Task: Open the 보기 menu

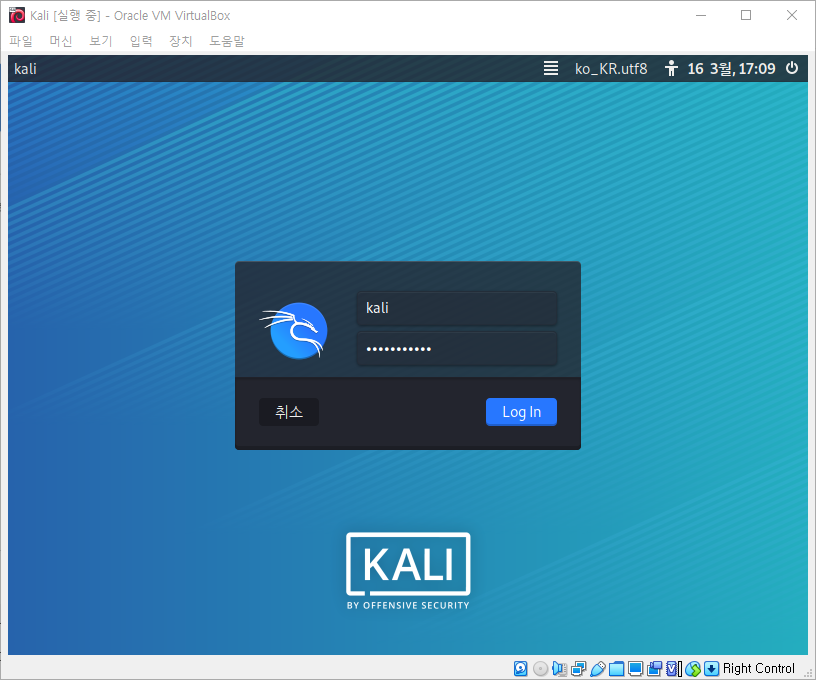Action: pos(100,41)
